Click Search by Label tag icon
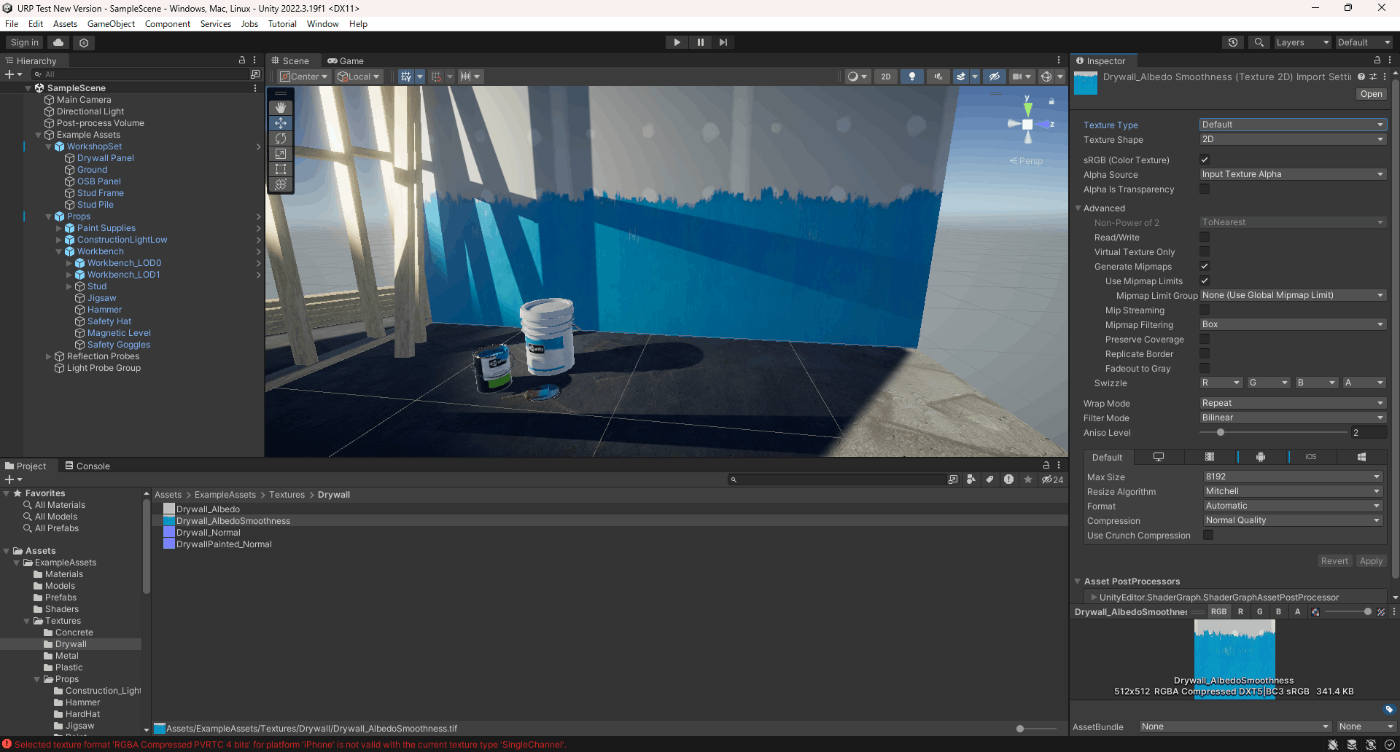The height and width of the screenshot is (752, 1400). pos(989,480)
